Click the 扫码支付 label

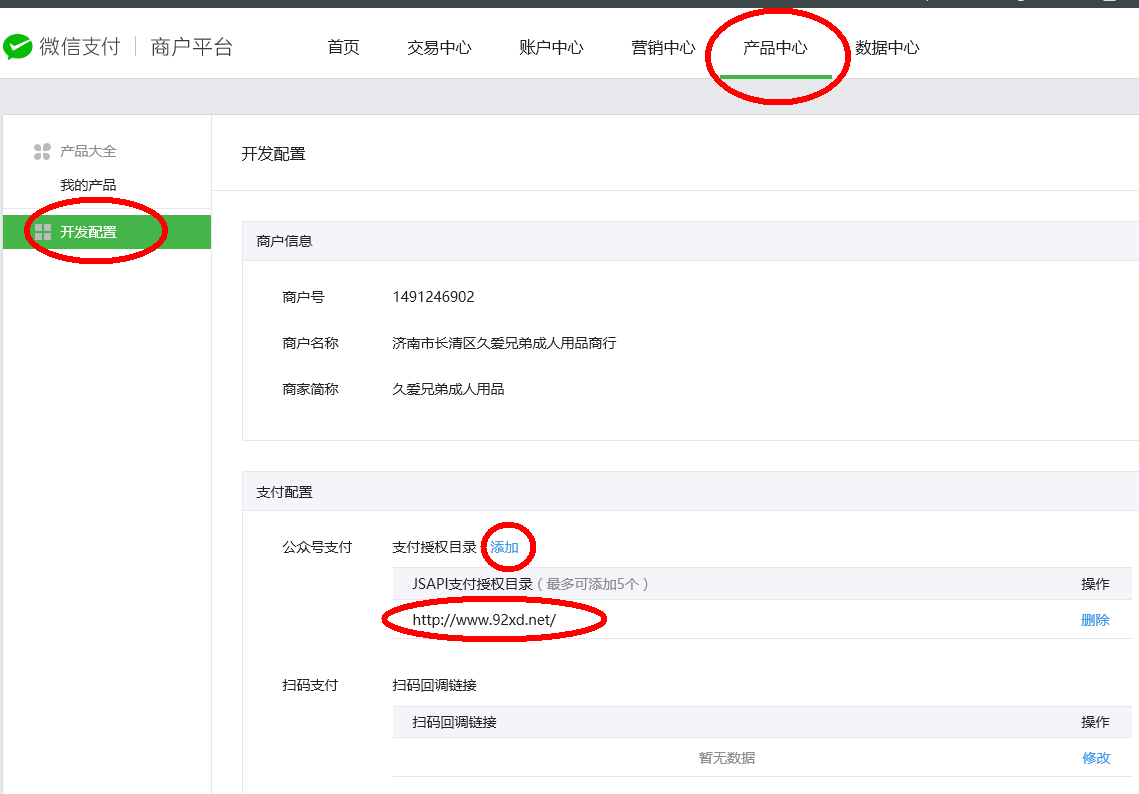(310, 685)
